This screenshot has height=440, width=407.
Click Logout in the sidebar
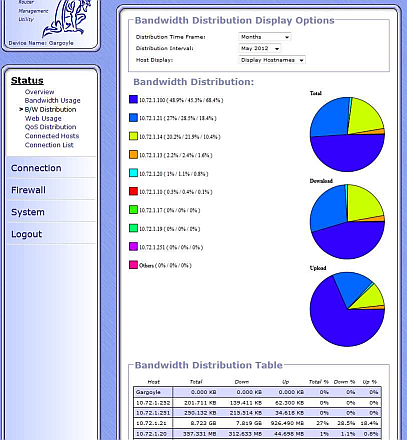tap(26, 234)
